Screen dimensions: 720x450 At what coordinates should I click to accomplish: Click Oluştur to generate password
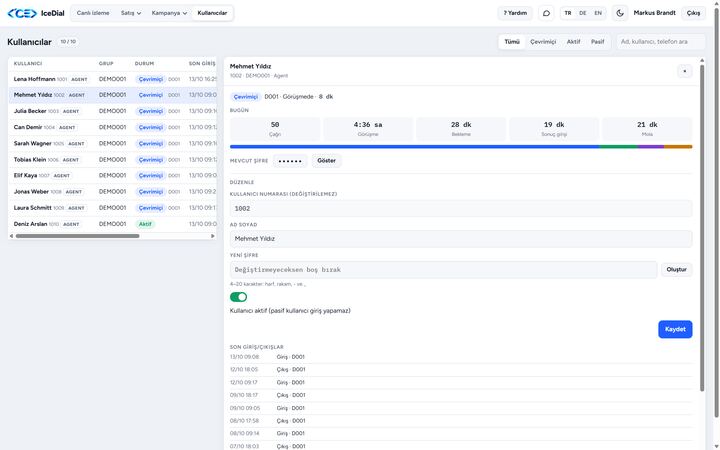click(676, 270)
